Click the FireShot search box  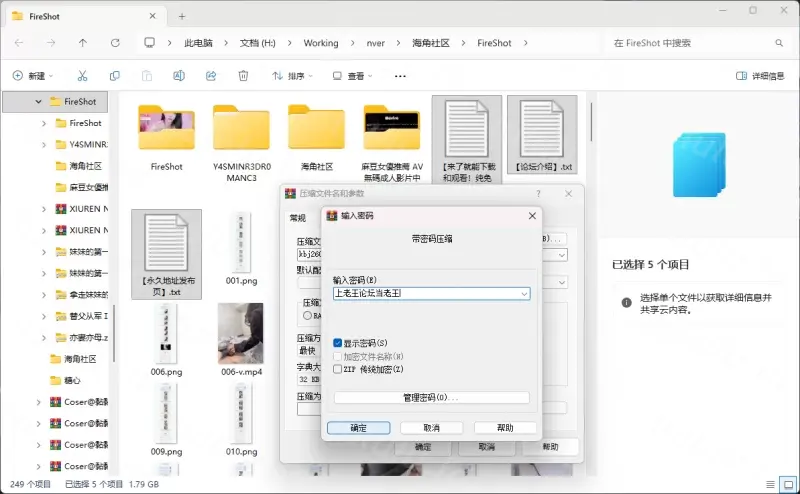(x=690, y=43)
